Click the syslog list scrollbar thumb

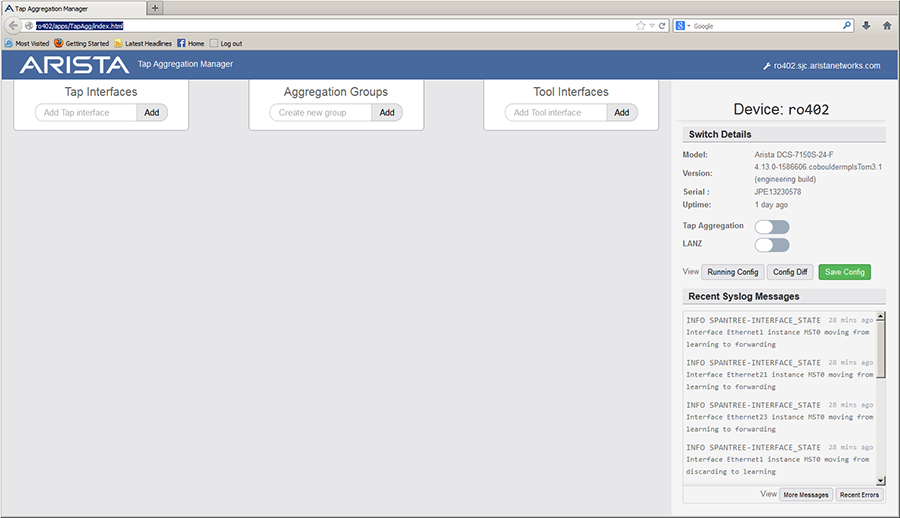click(880, 349)
